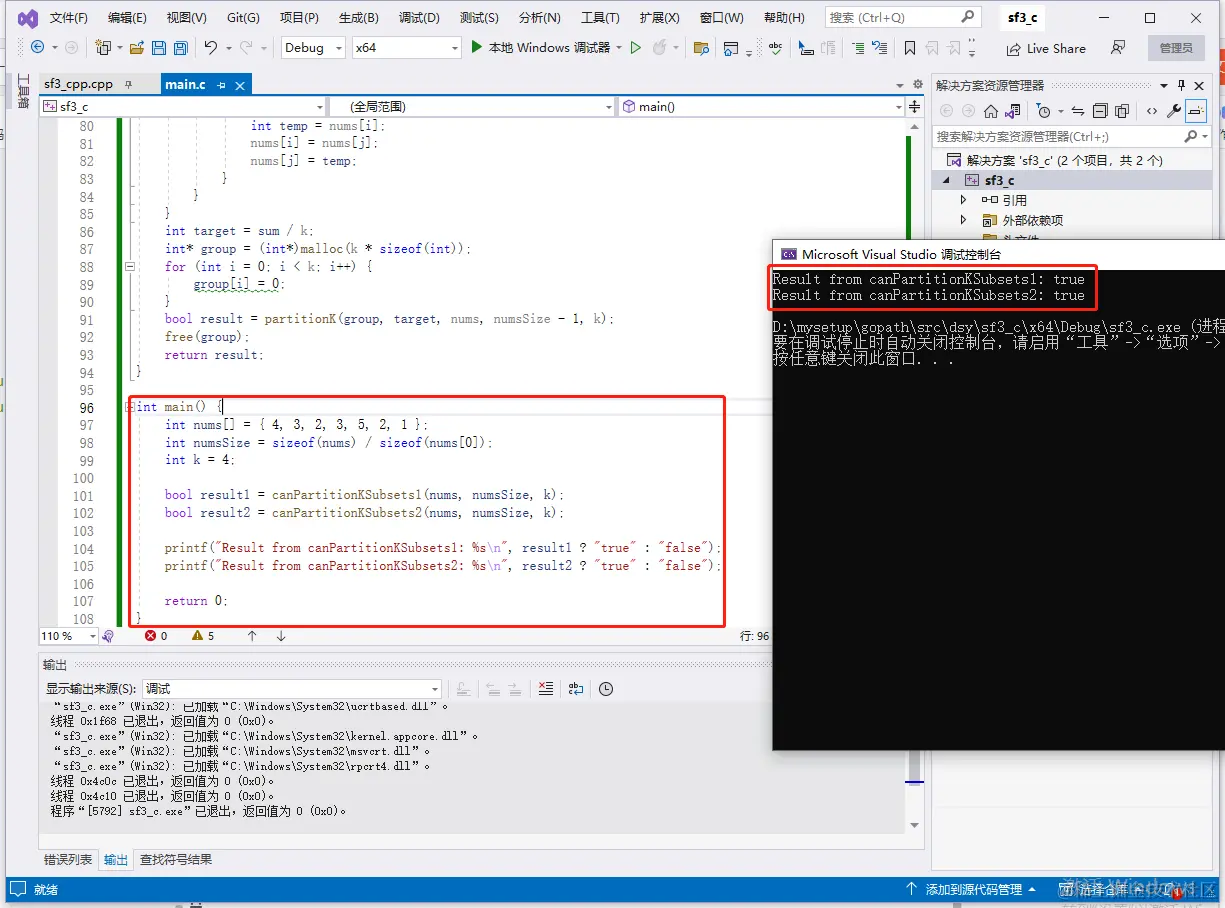Toggle a bookmark with the bookmark icon
The width and height of the screenshot is (1225, 908).
click(910, 48)
